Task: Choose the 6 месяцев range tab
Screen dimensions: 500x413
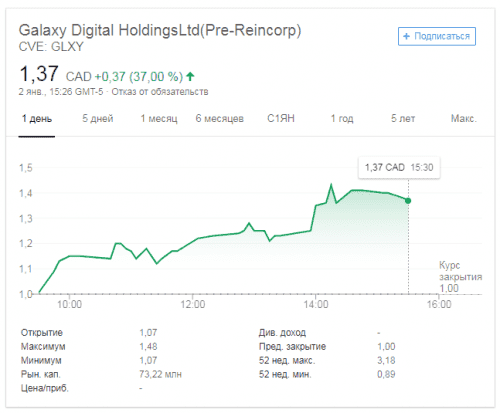Action: (x=220, y=119)
